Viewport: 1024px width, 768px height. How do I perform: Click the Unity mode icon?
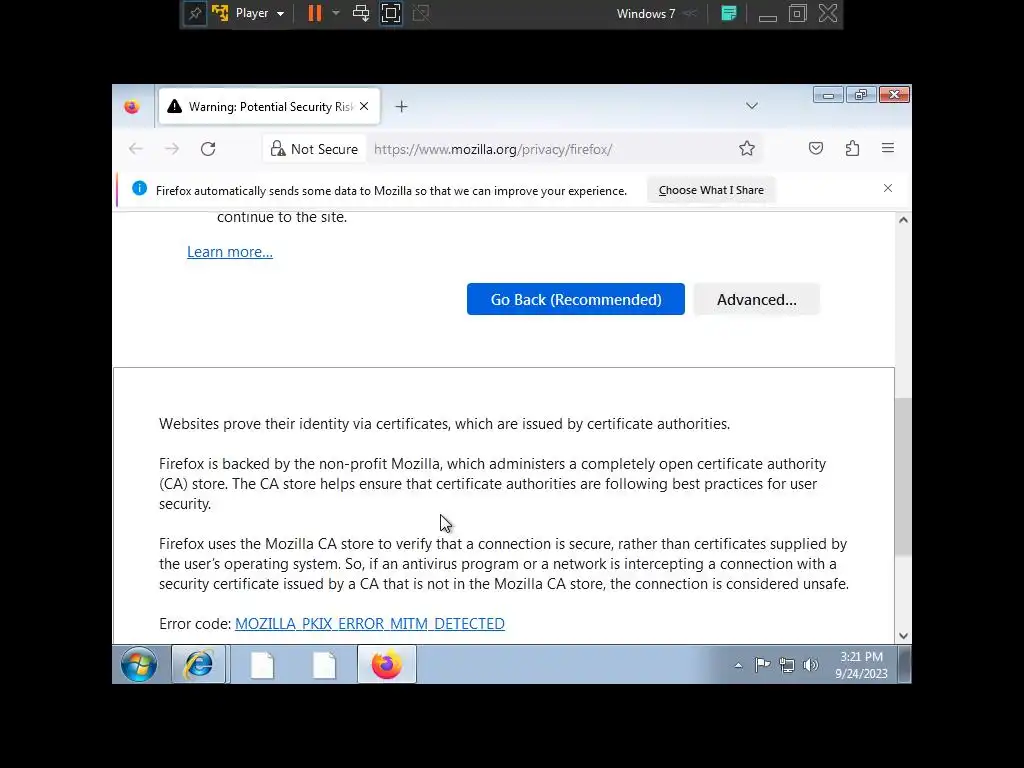click(x=421, y=14)
